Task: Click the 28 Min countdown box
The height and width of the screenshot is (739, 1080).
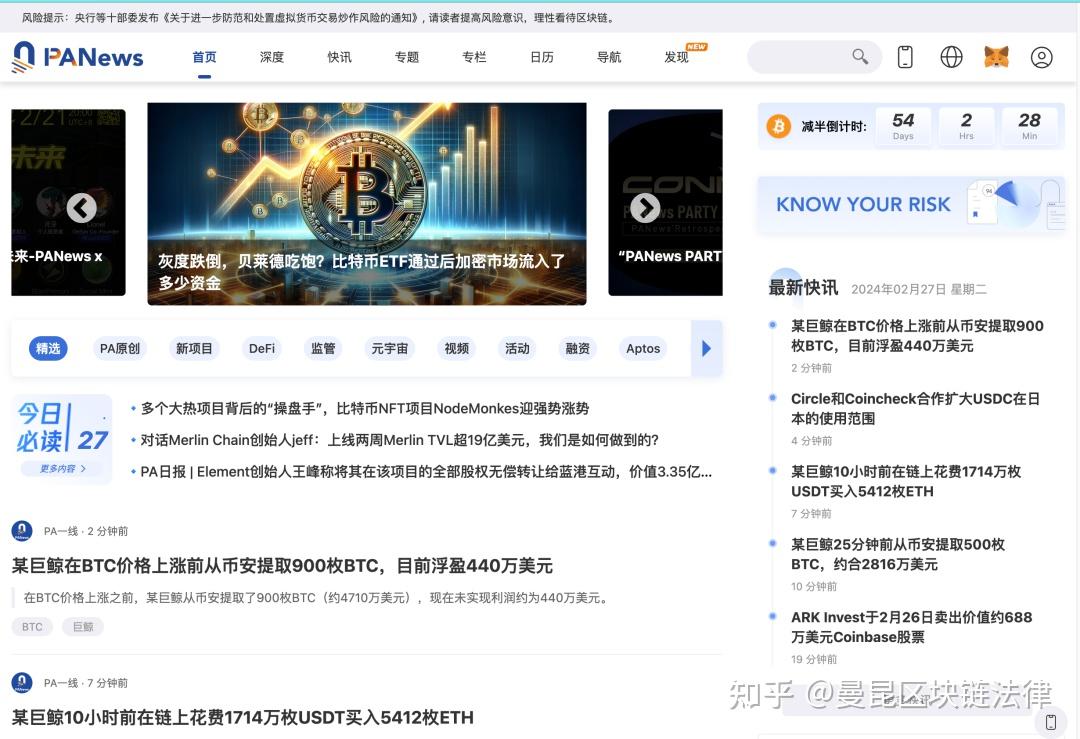Action: (1030, 126)
